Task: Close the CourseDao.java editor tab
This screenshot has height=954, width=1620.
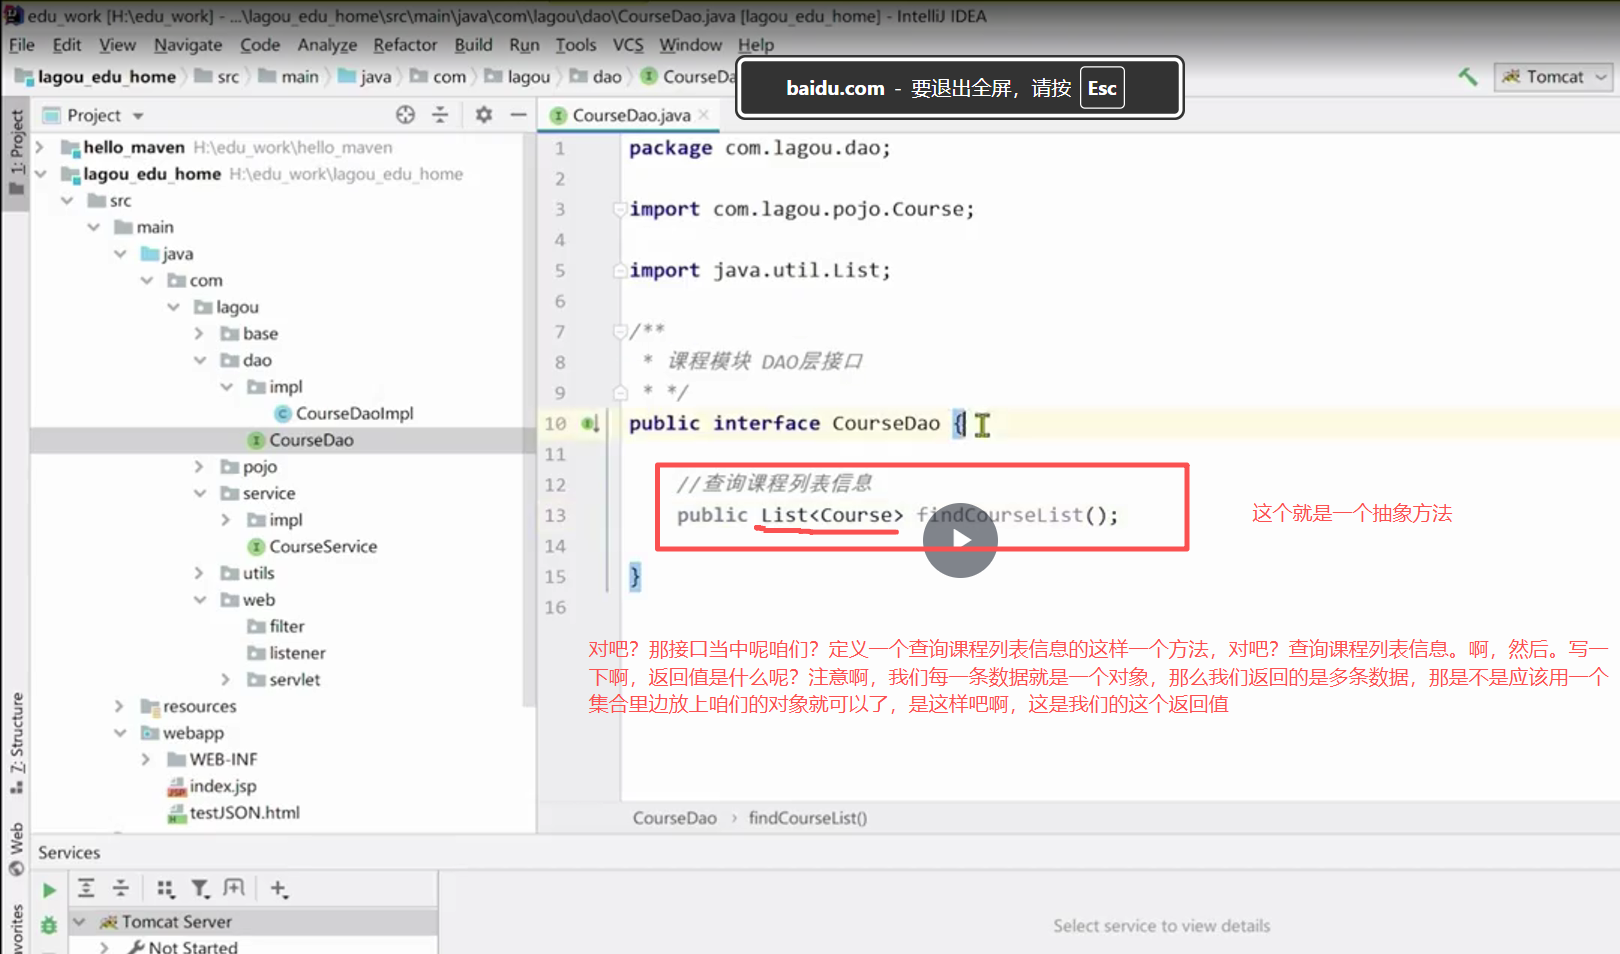Action: 704,115
